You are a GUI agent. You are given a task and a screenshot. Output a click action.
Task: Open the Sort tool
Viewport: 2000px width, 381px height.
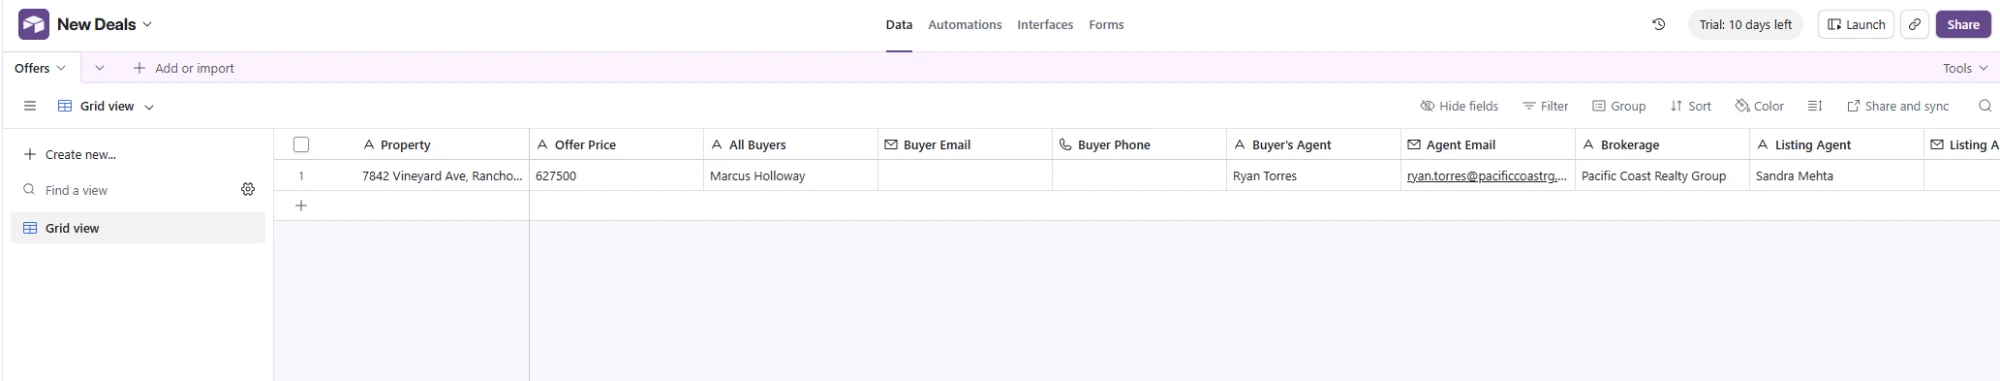point(1691,106)
